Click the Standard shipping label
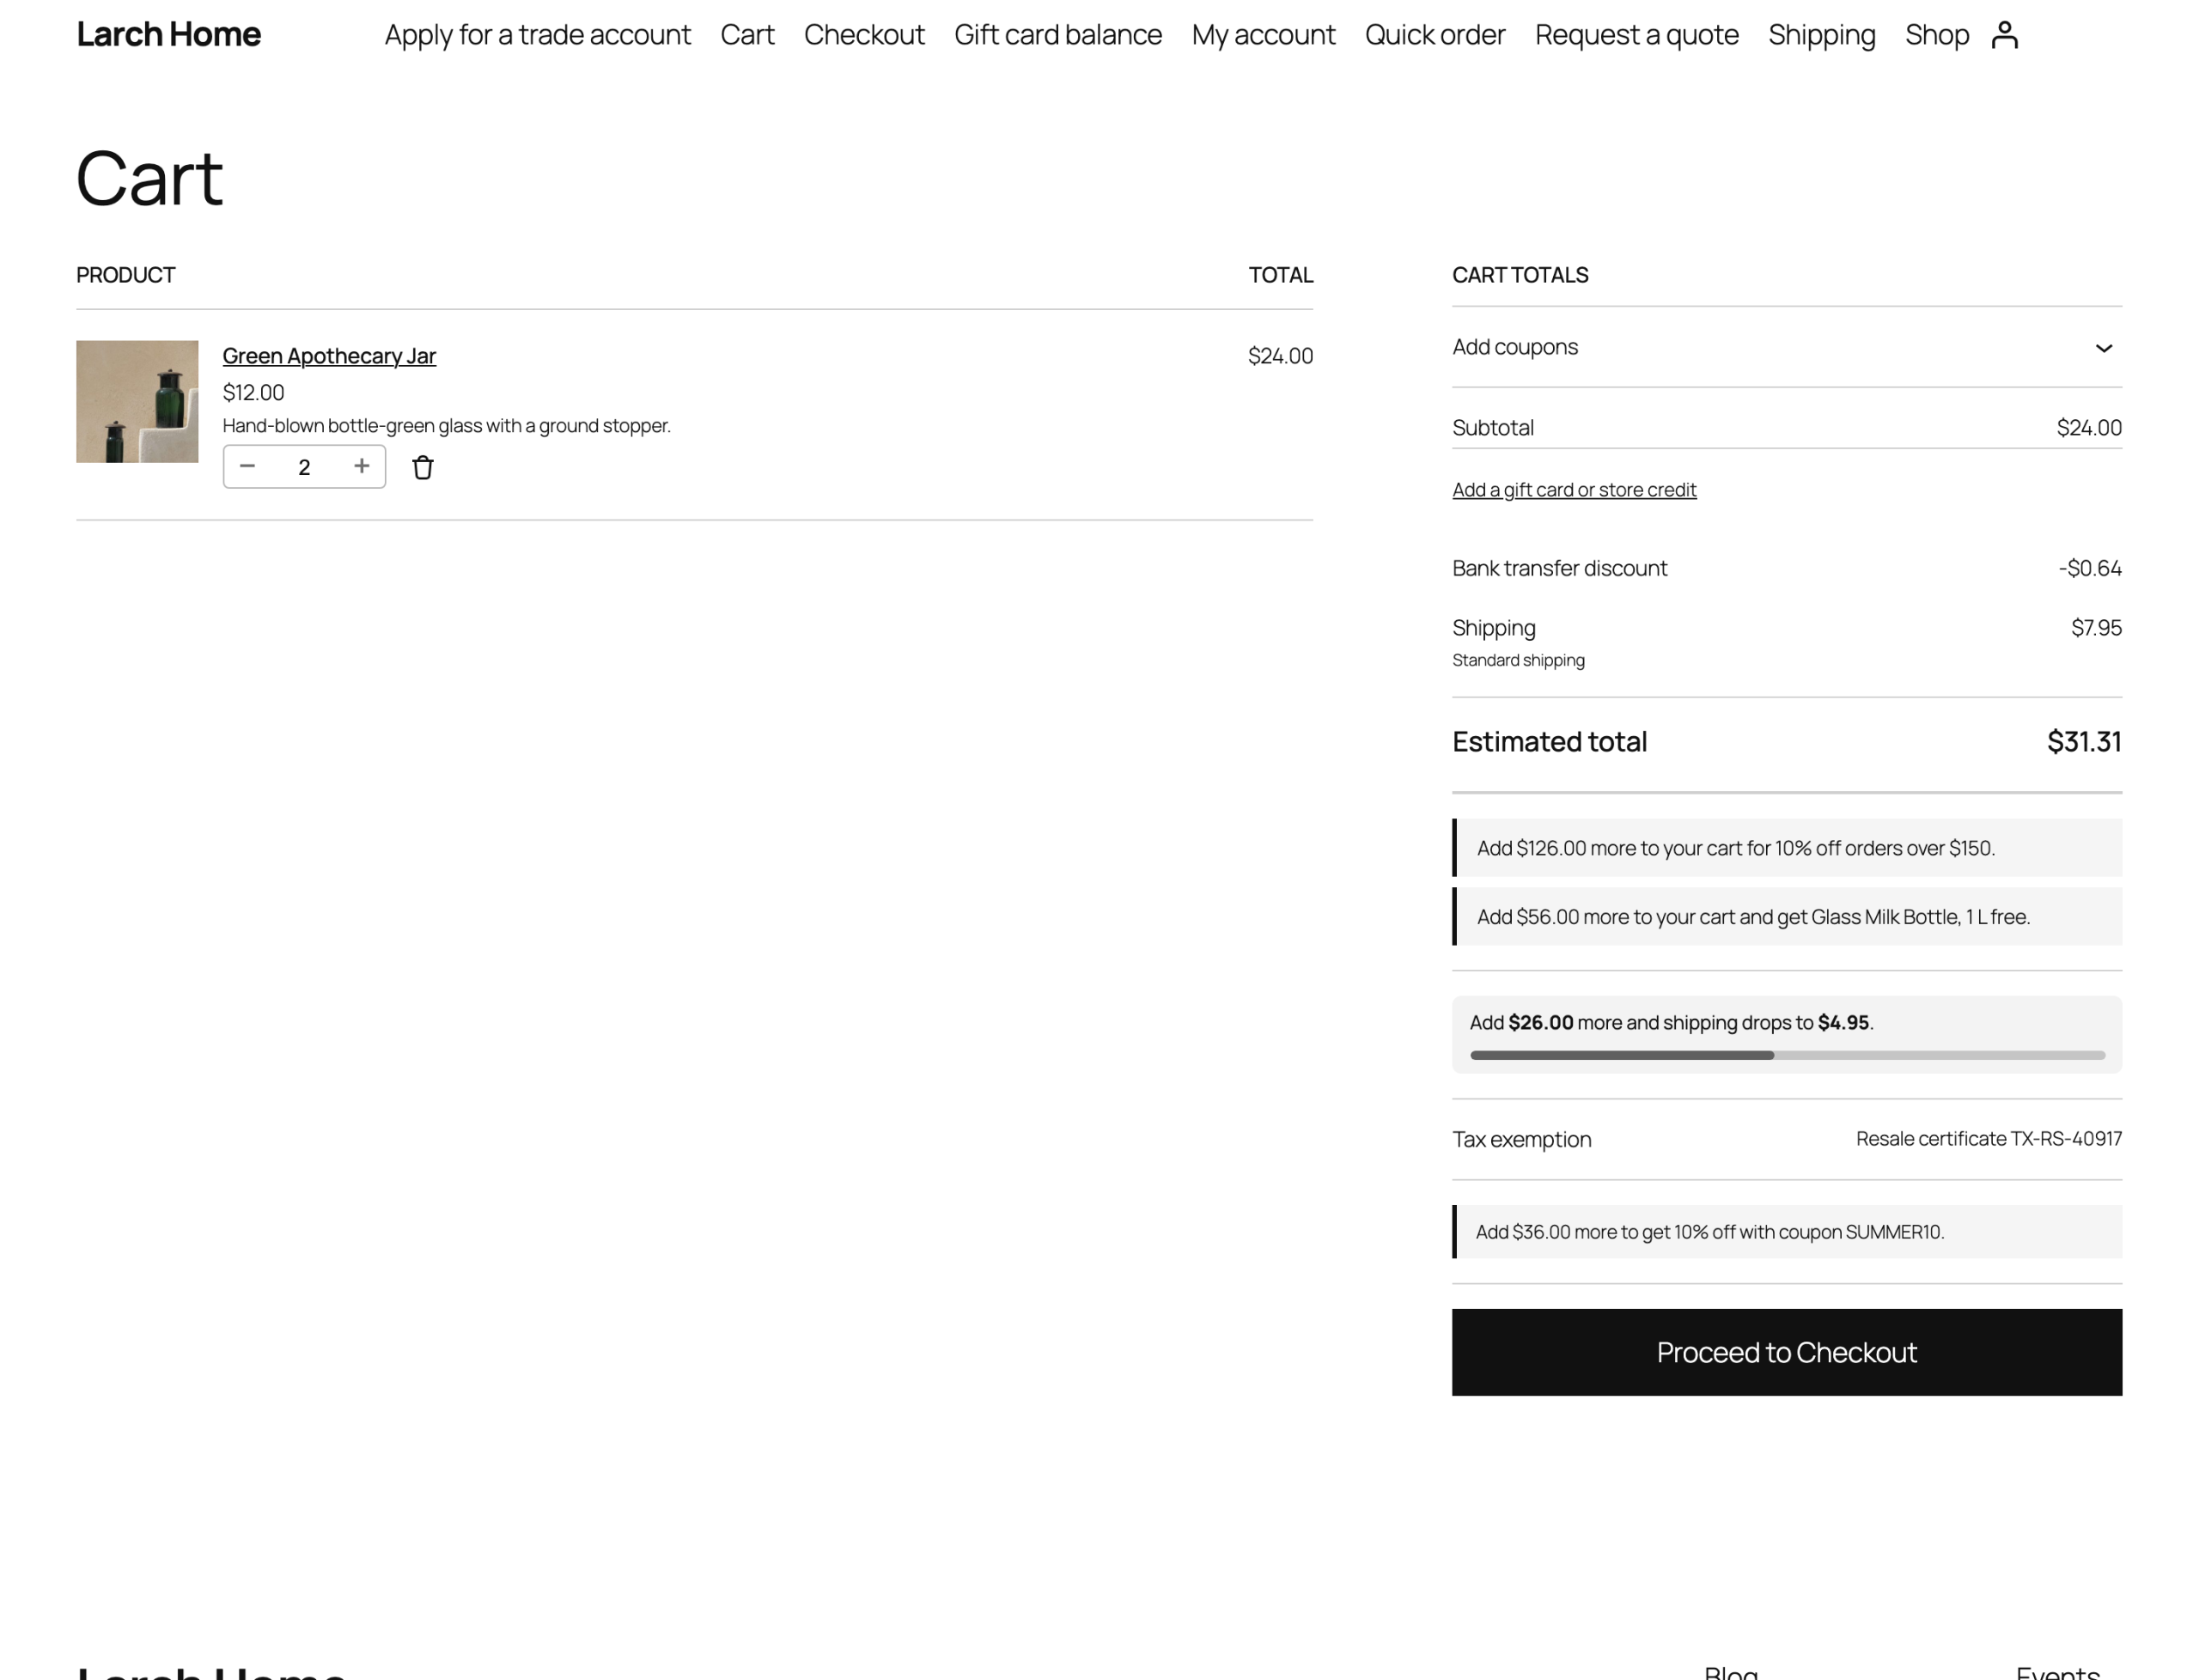Image resolution: width=2199 pixels, height=1680 pixels. point(1518,660)
